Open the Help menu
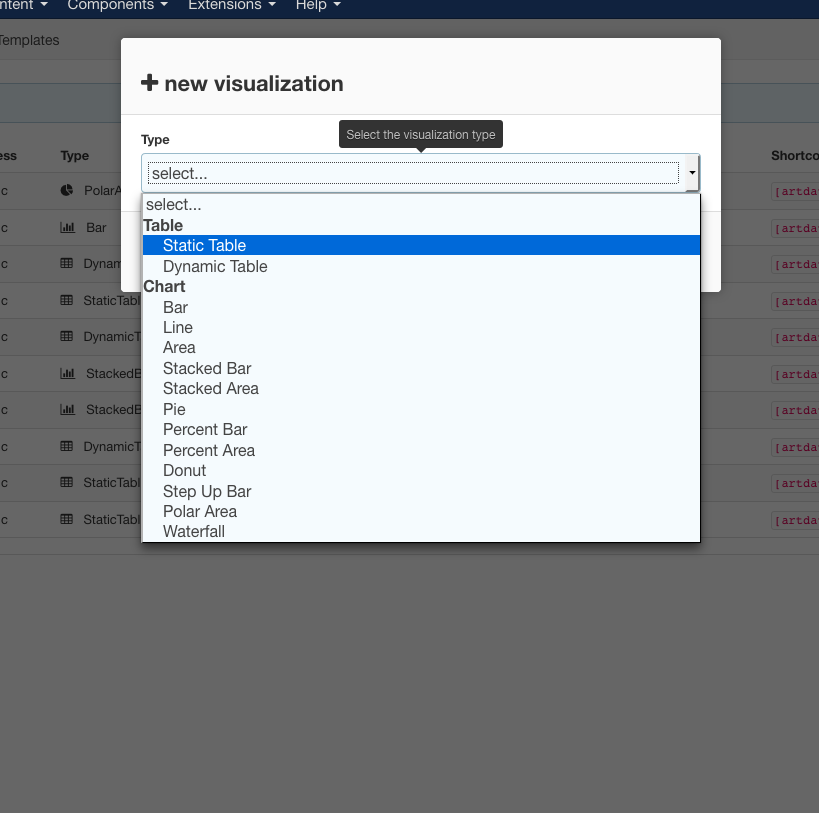 click(311, 6)
